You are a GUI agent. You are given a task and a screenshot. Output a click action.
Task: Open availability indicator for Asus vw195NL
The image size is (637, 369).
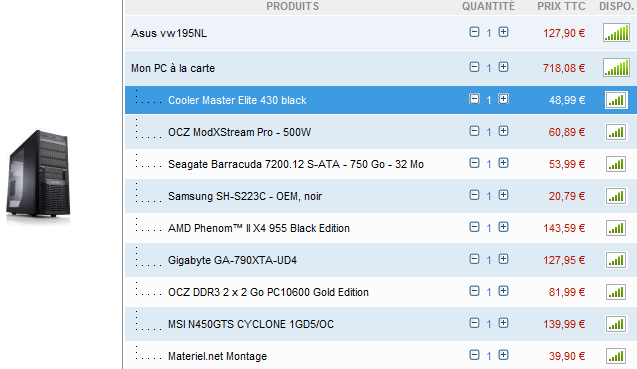click(616, 33)
